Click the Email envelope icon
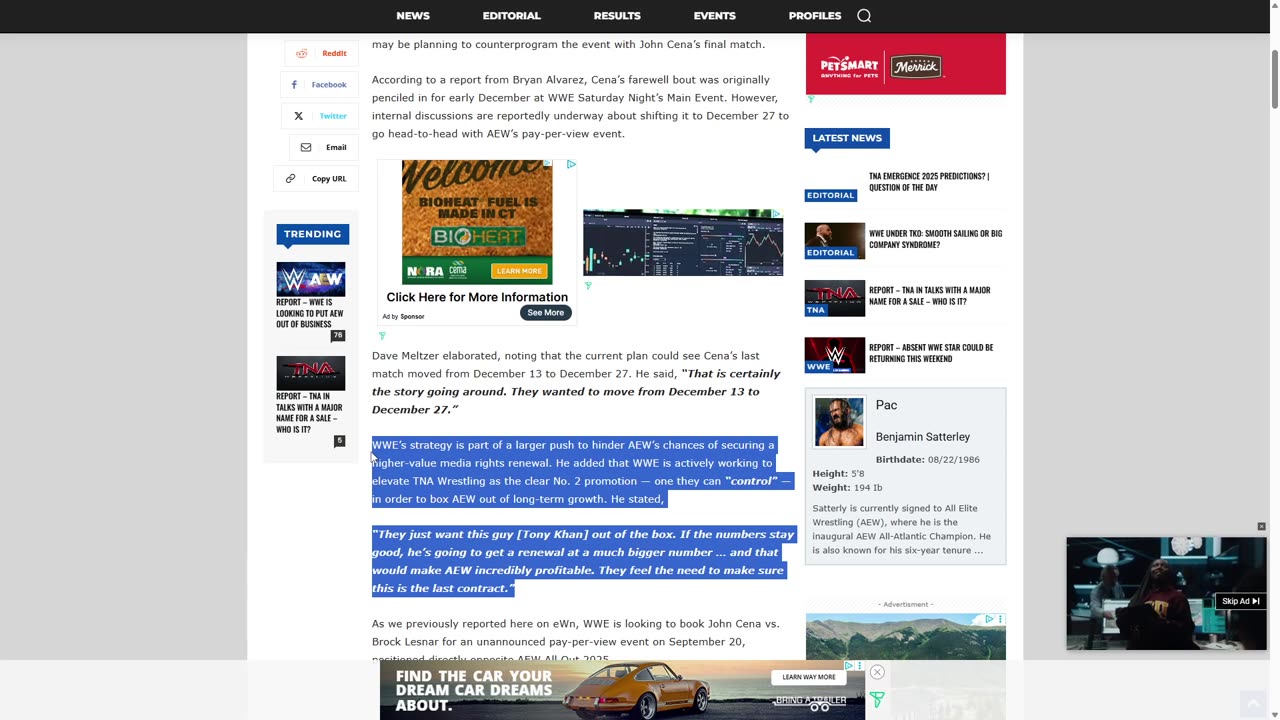This screenshot has height=720, width=1280. (x=306, y=147)
